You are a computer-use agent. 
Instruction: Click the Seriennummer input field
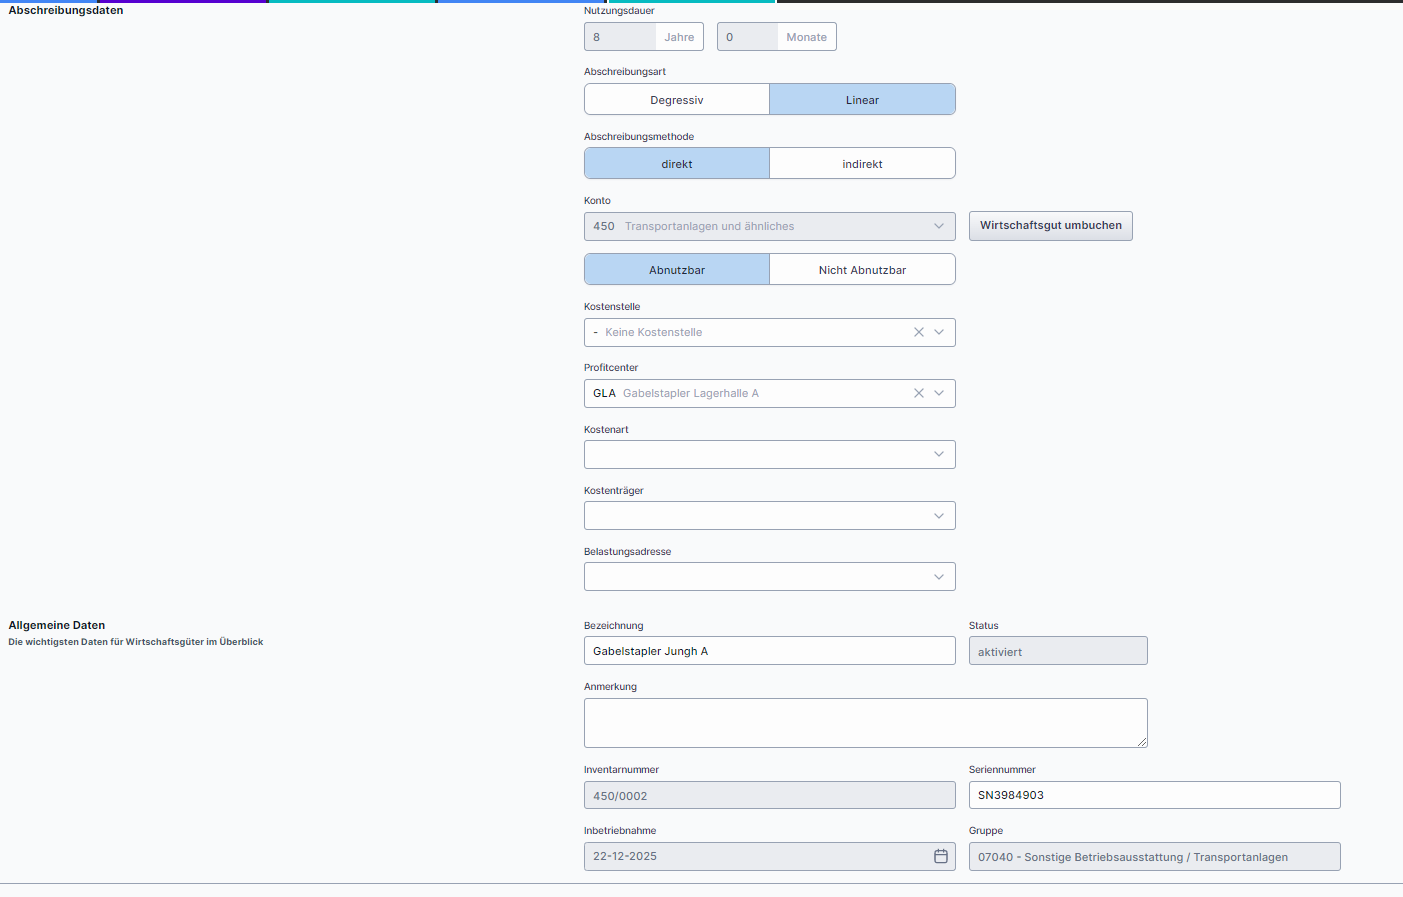(x=1154, y=795)
